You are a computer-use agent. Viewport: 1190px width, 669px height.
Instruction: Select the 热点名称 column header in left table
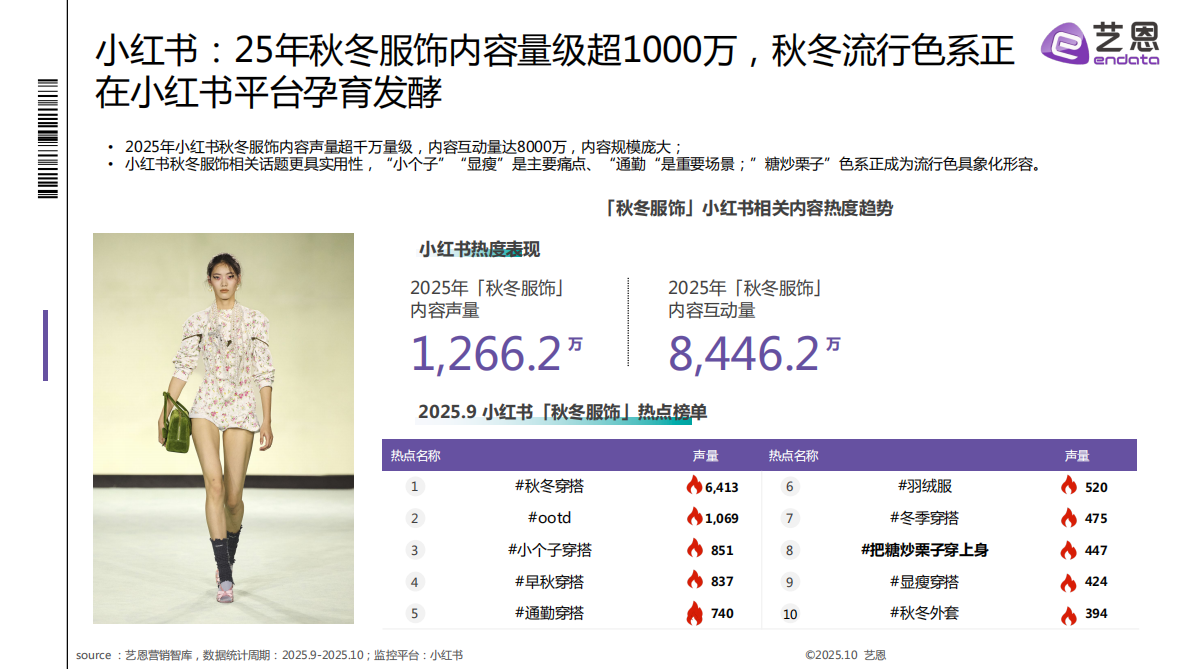coord(413,455)
